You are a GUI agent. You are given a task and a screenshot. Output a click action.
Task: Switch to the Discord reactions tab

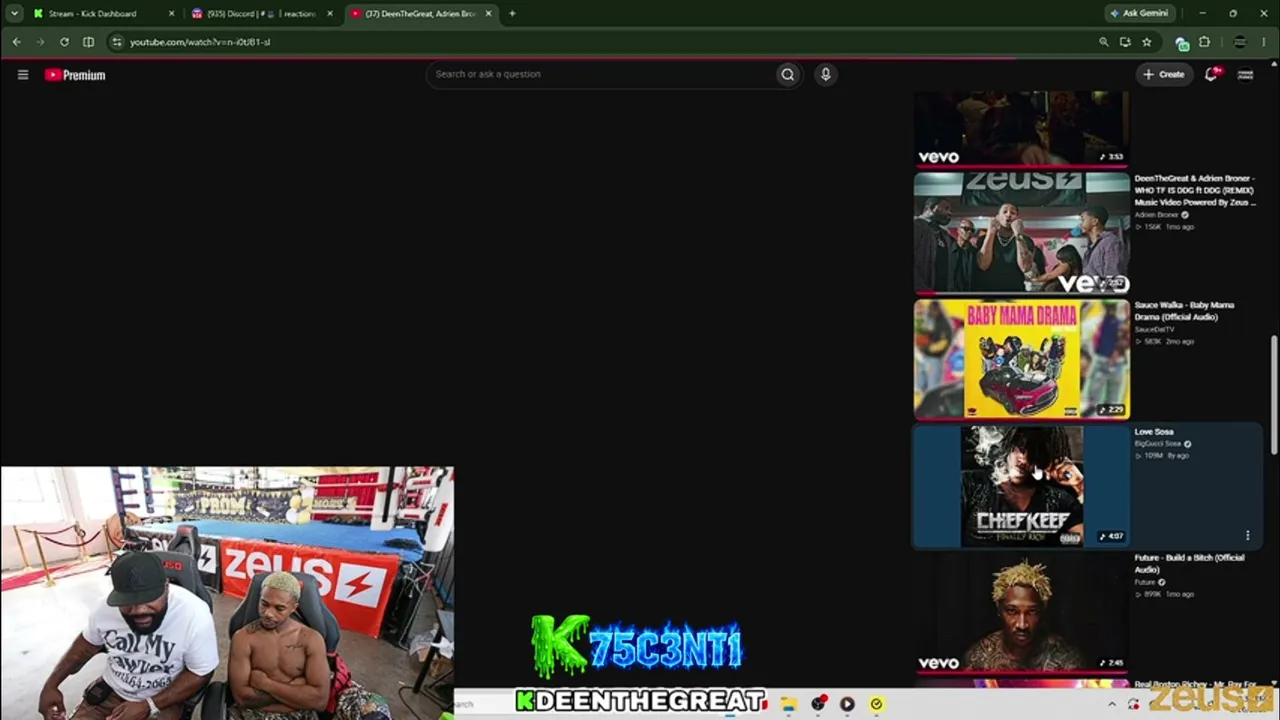262,14
